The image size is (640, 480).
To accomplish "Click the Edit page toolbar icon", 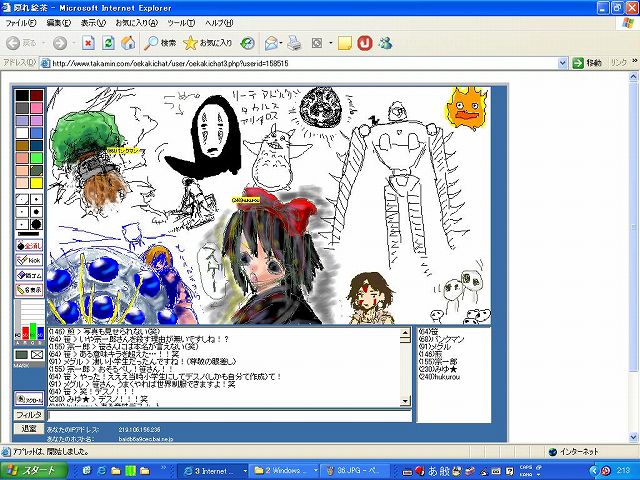I will tap(317, 43).
